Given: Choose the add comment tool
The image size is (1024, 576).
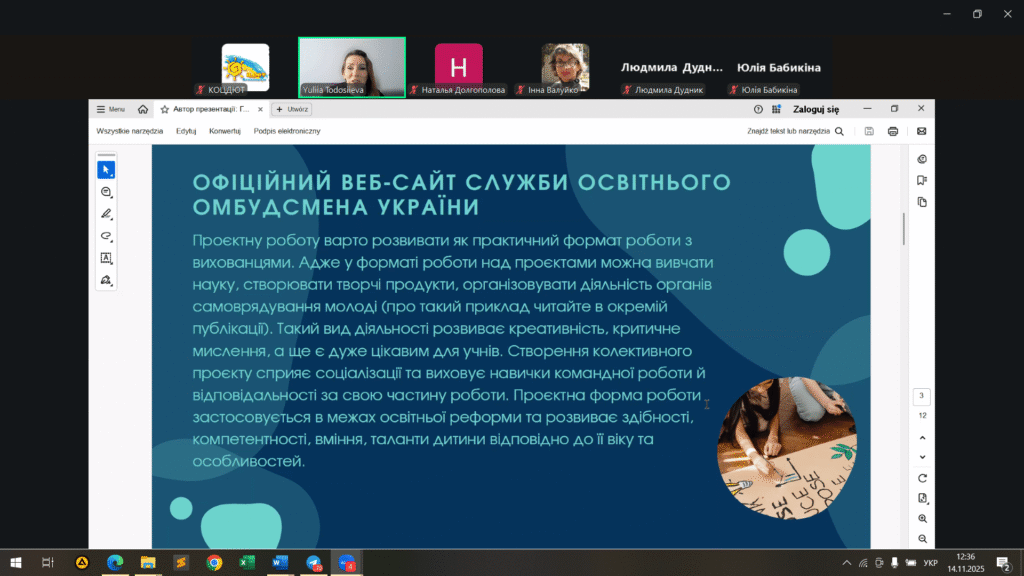Looking at the screenshot, I should point(106,192).
